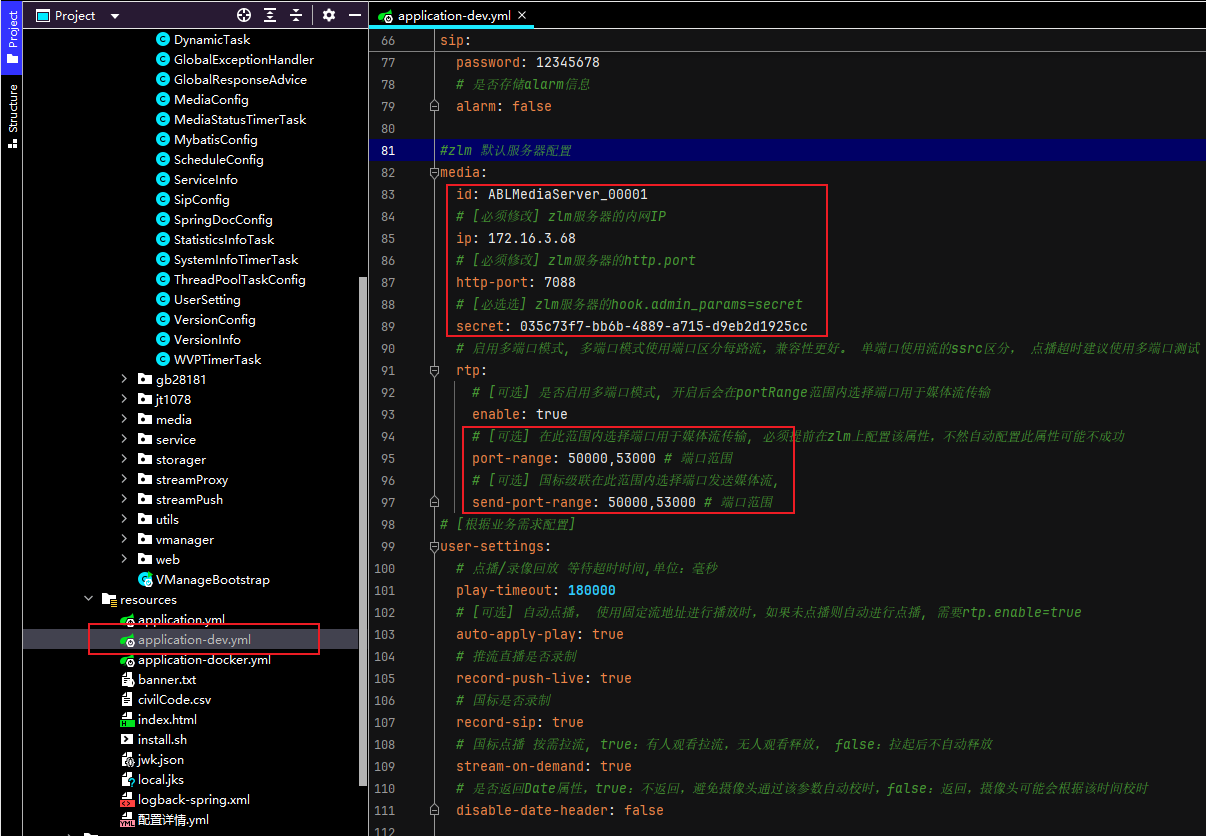Expand the media package

(124, 419)
